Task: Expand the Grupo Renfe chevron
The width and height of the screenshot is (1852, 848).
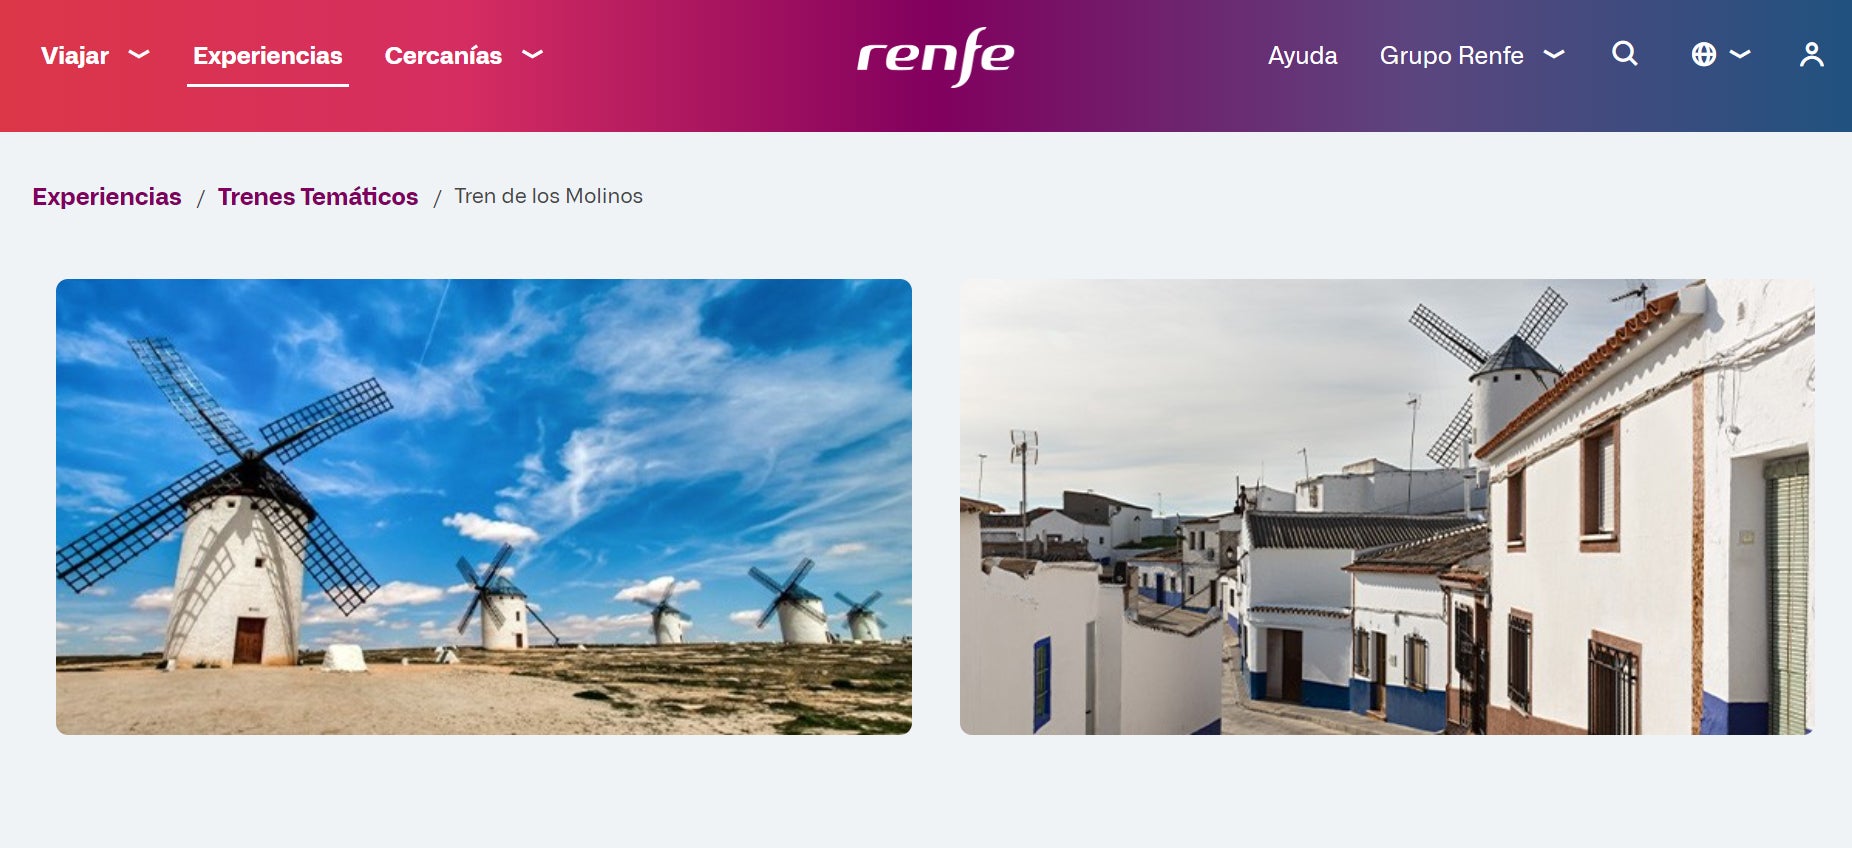Action: 1554,55
